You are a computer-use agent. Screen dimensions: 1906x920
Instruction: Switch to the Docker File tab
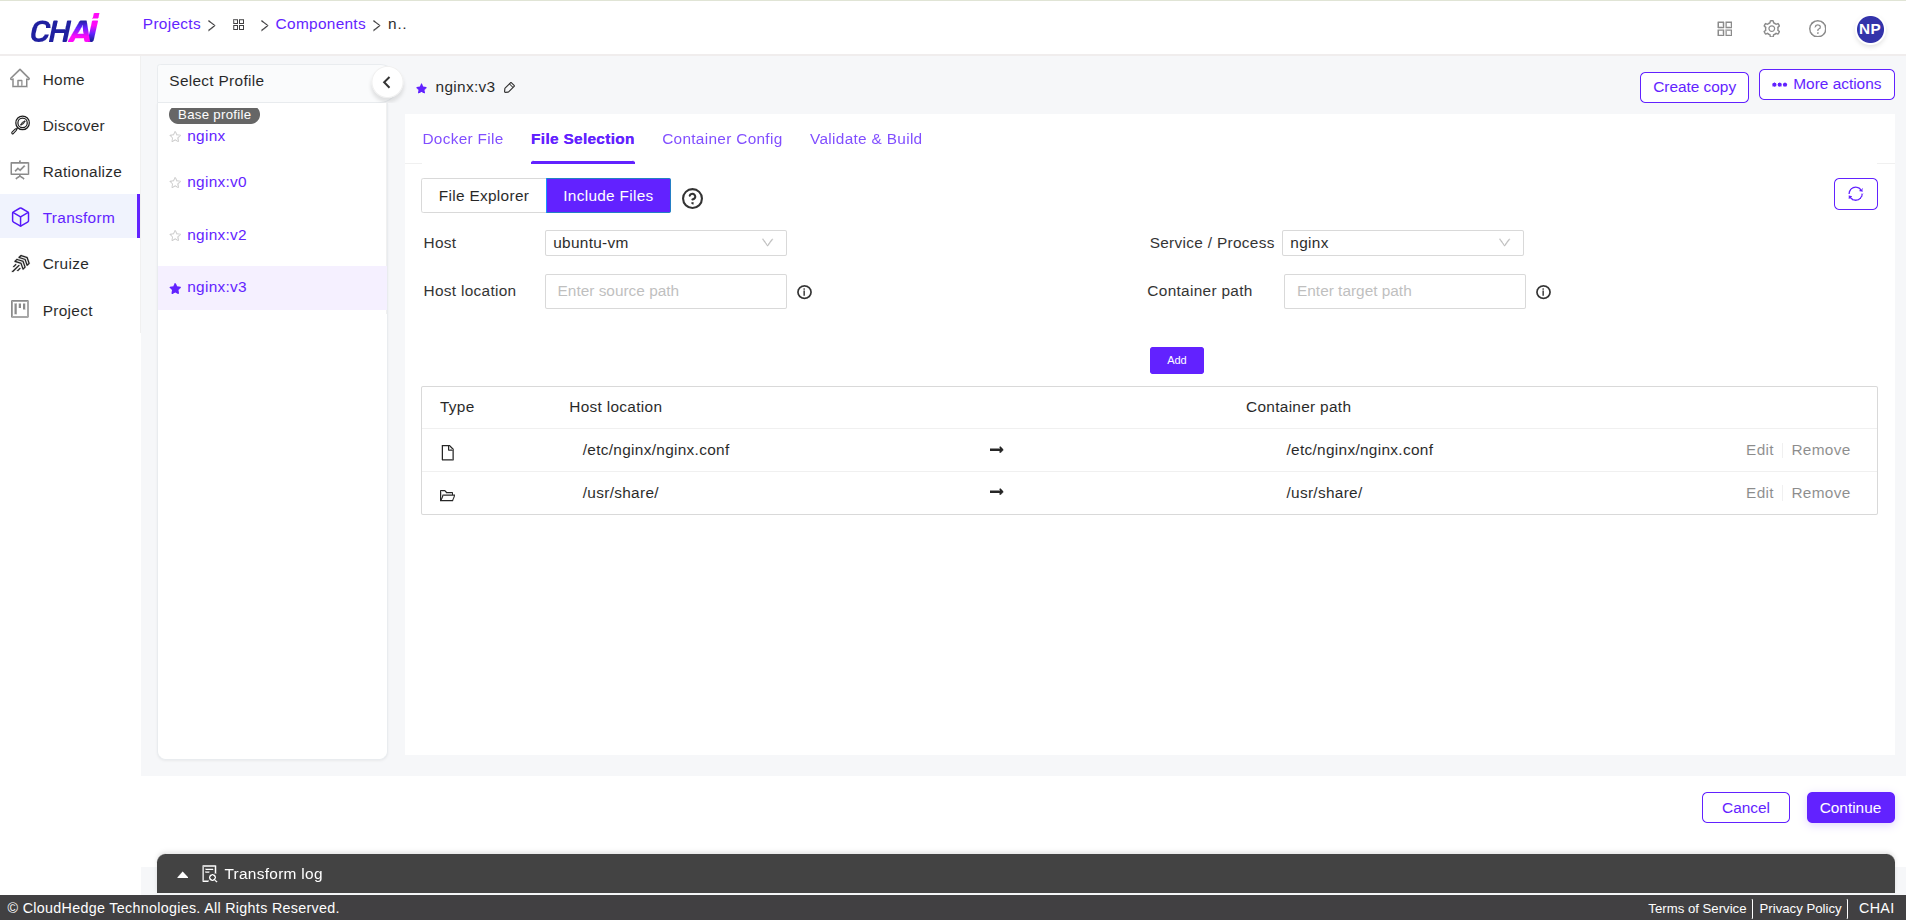click(463, 139)
